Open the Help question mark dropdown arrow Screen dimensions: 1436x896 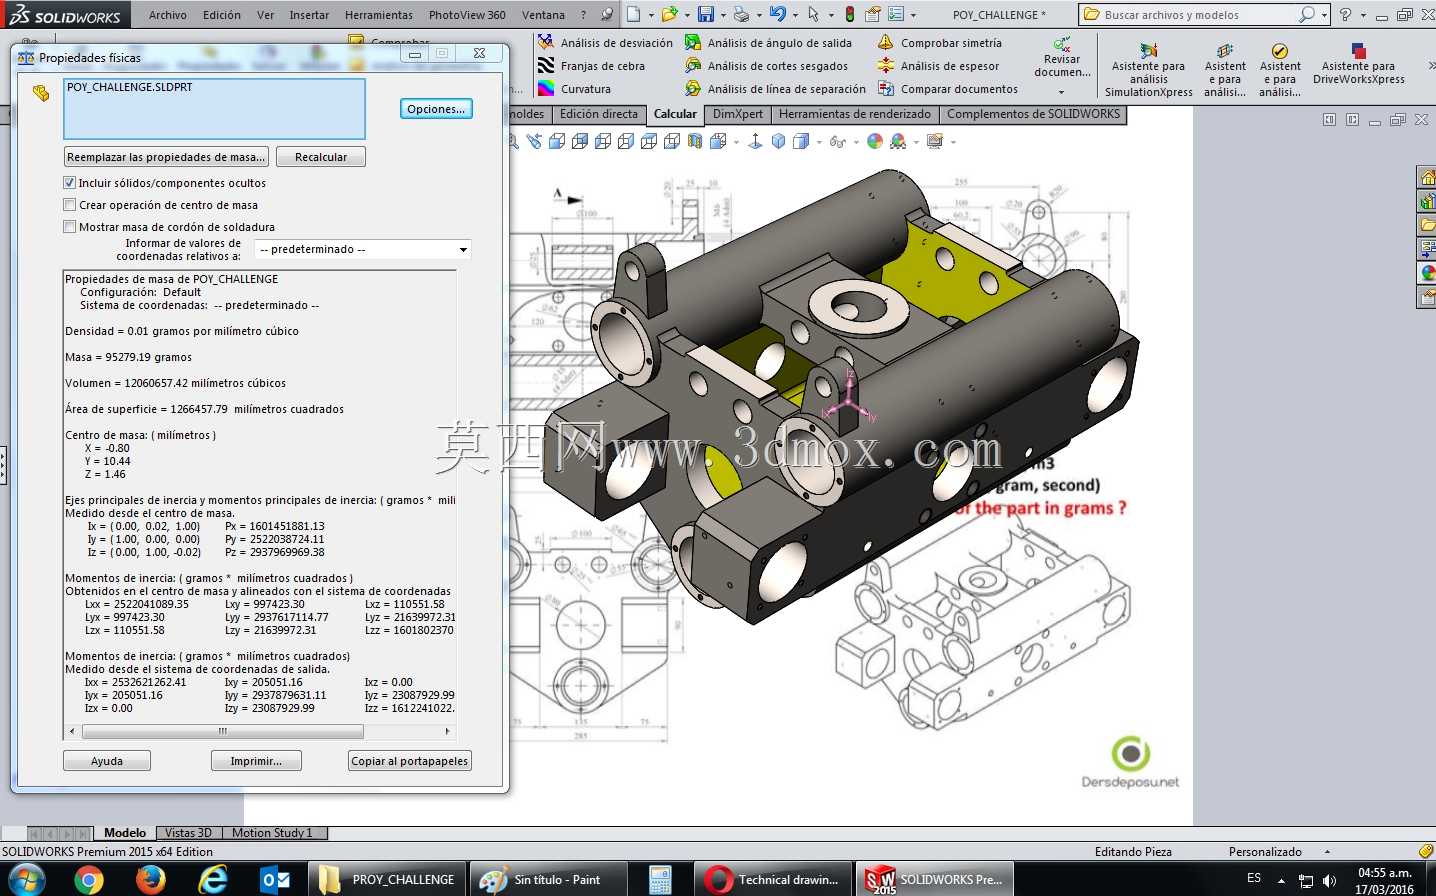(x=1362, y=15)
